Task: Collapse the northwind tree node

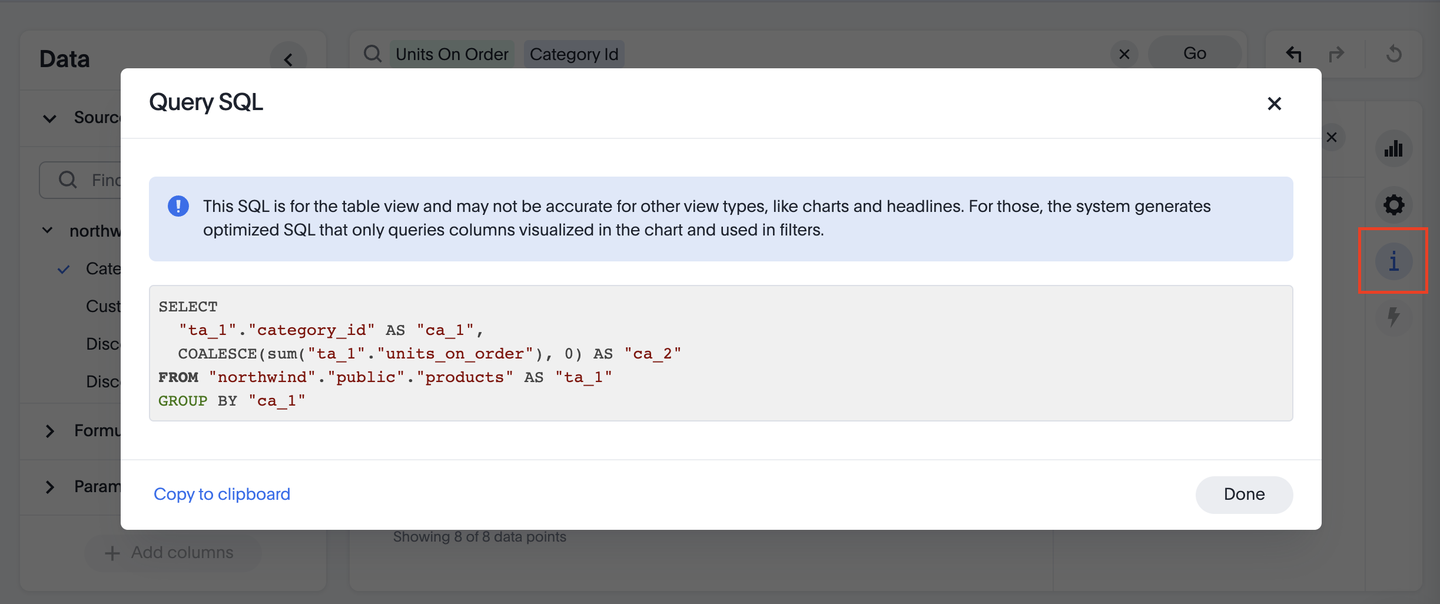Action: click(x=47, y=231)
